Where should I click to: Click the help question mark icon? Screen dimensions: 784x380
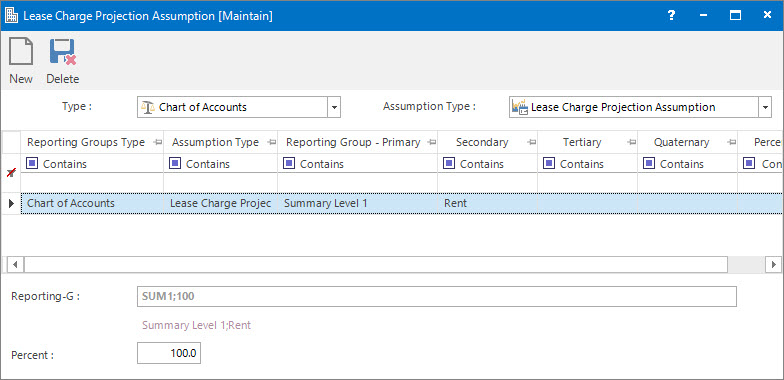pyautogui.click(x=672, y=16)
